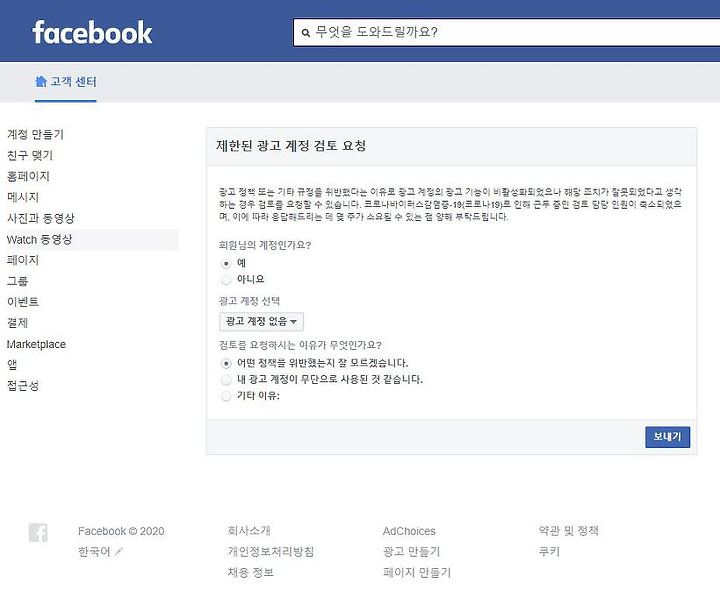Focus the 무엇을 도와드릴까요? search field
This screenshot has height=604, width=720.
coord(506,32)
